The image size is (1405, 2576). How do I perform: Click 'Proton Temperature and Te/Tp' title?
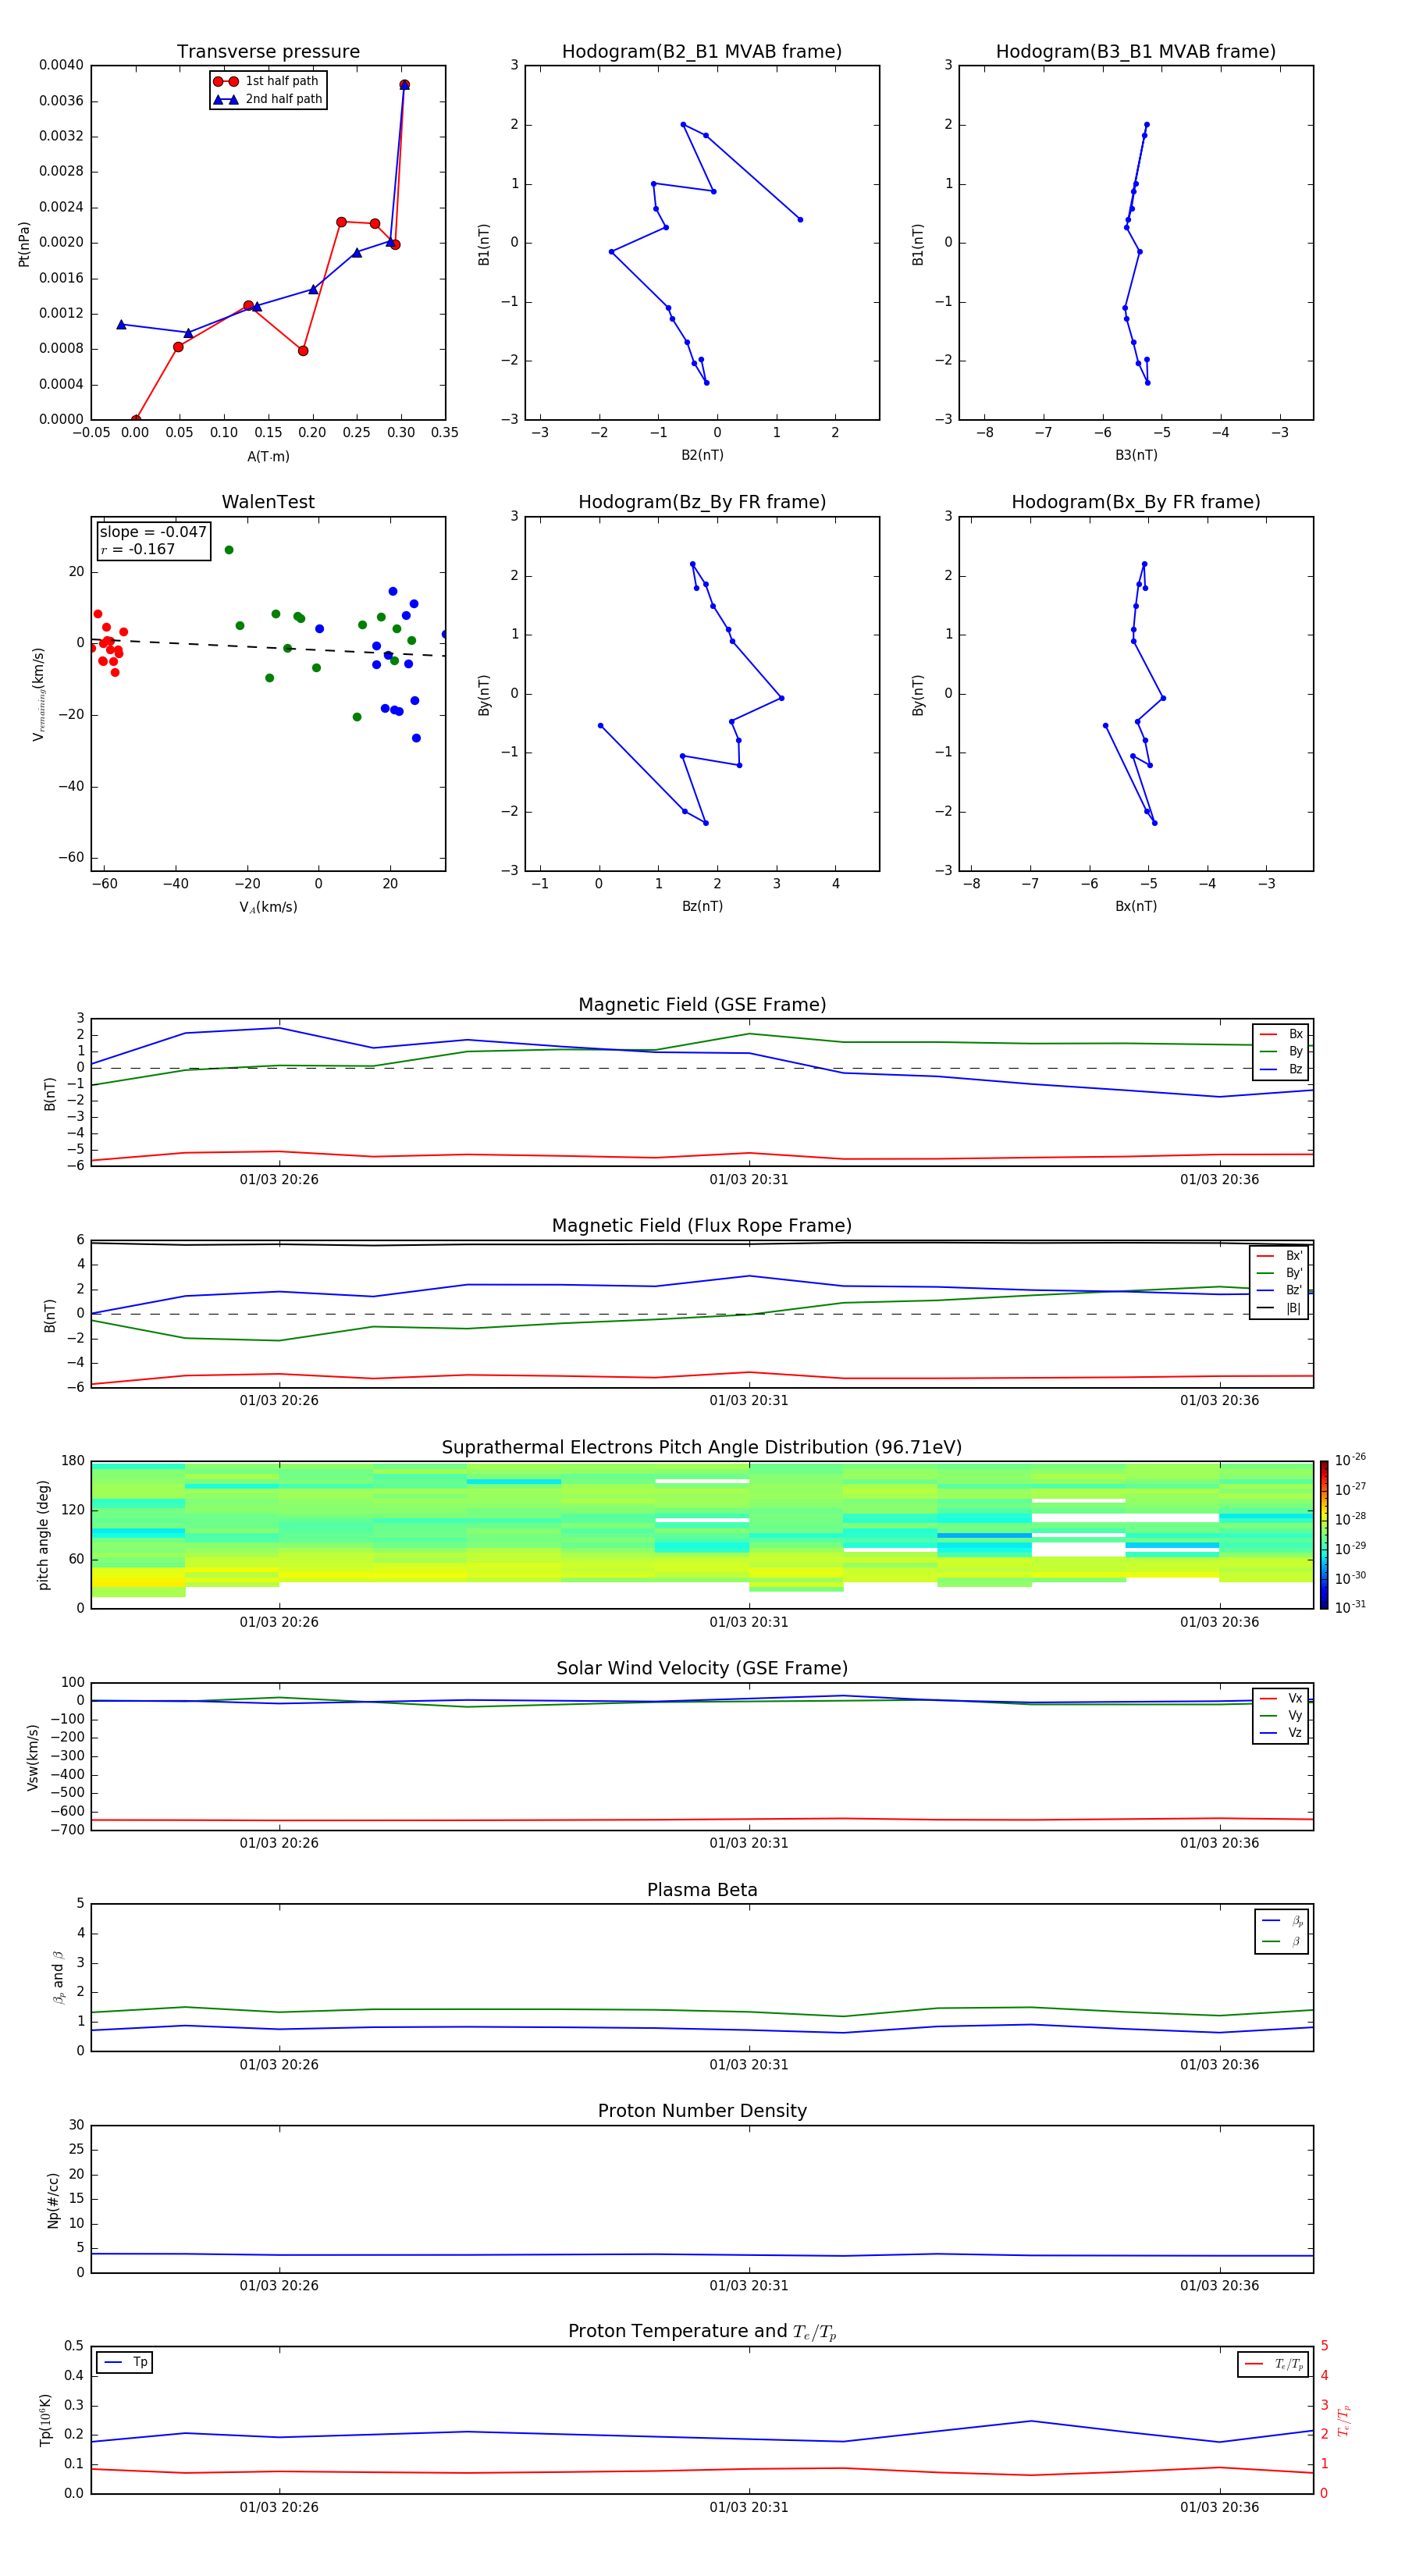tap(702, 2332)
